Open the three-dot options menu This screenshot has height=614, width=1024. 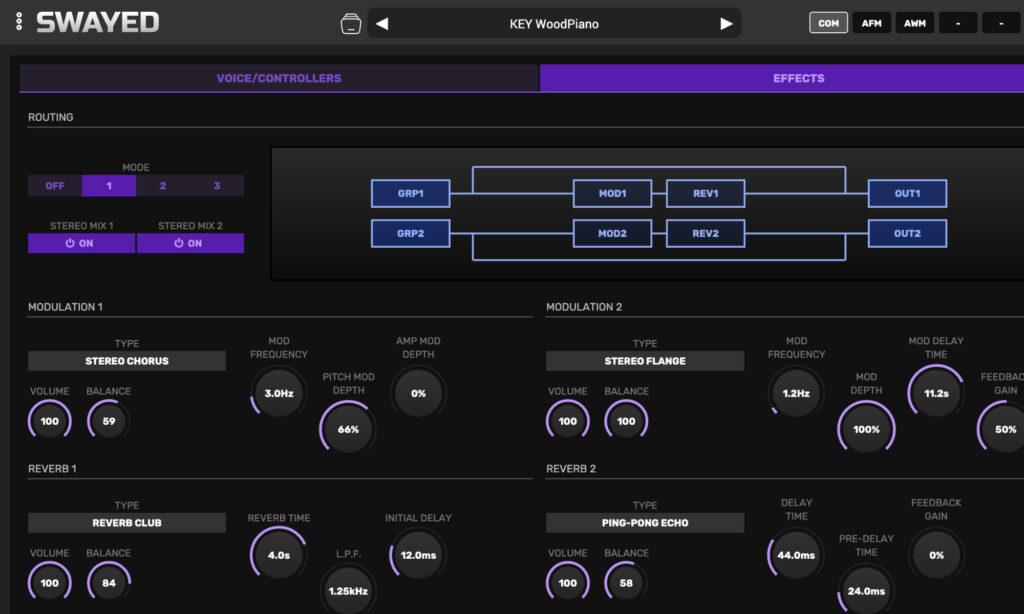19,22
